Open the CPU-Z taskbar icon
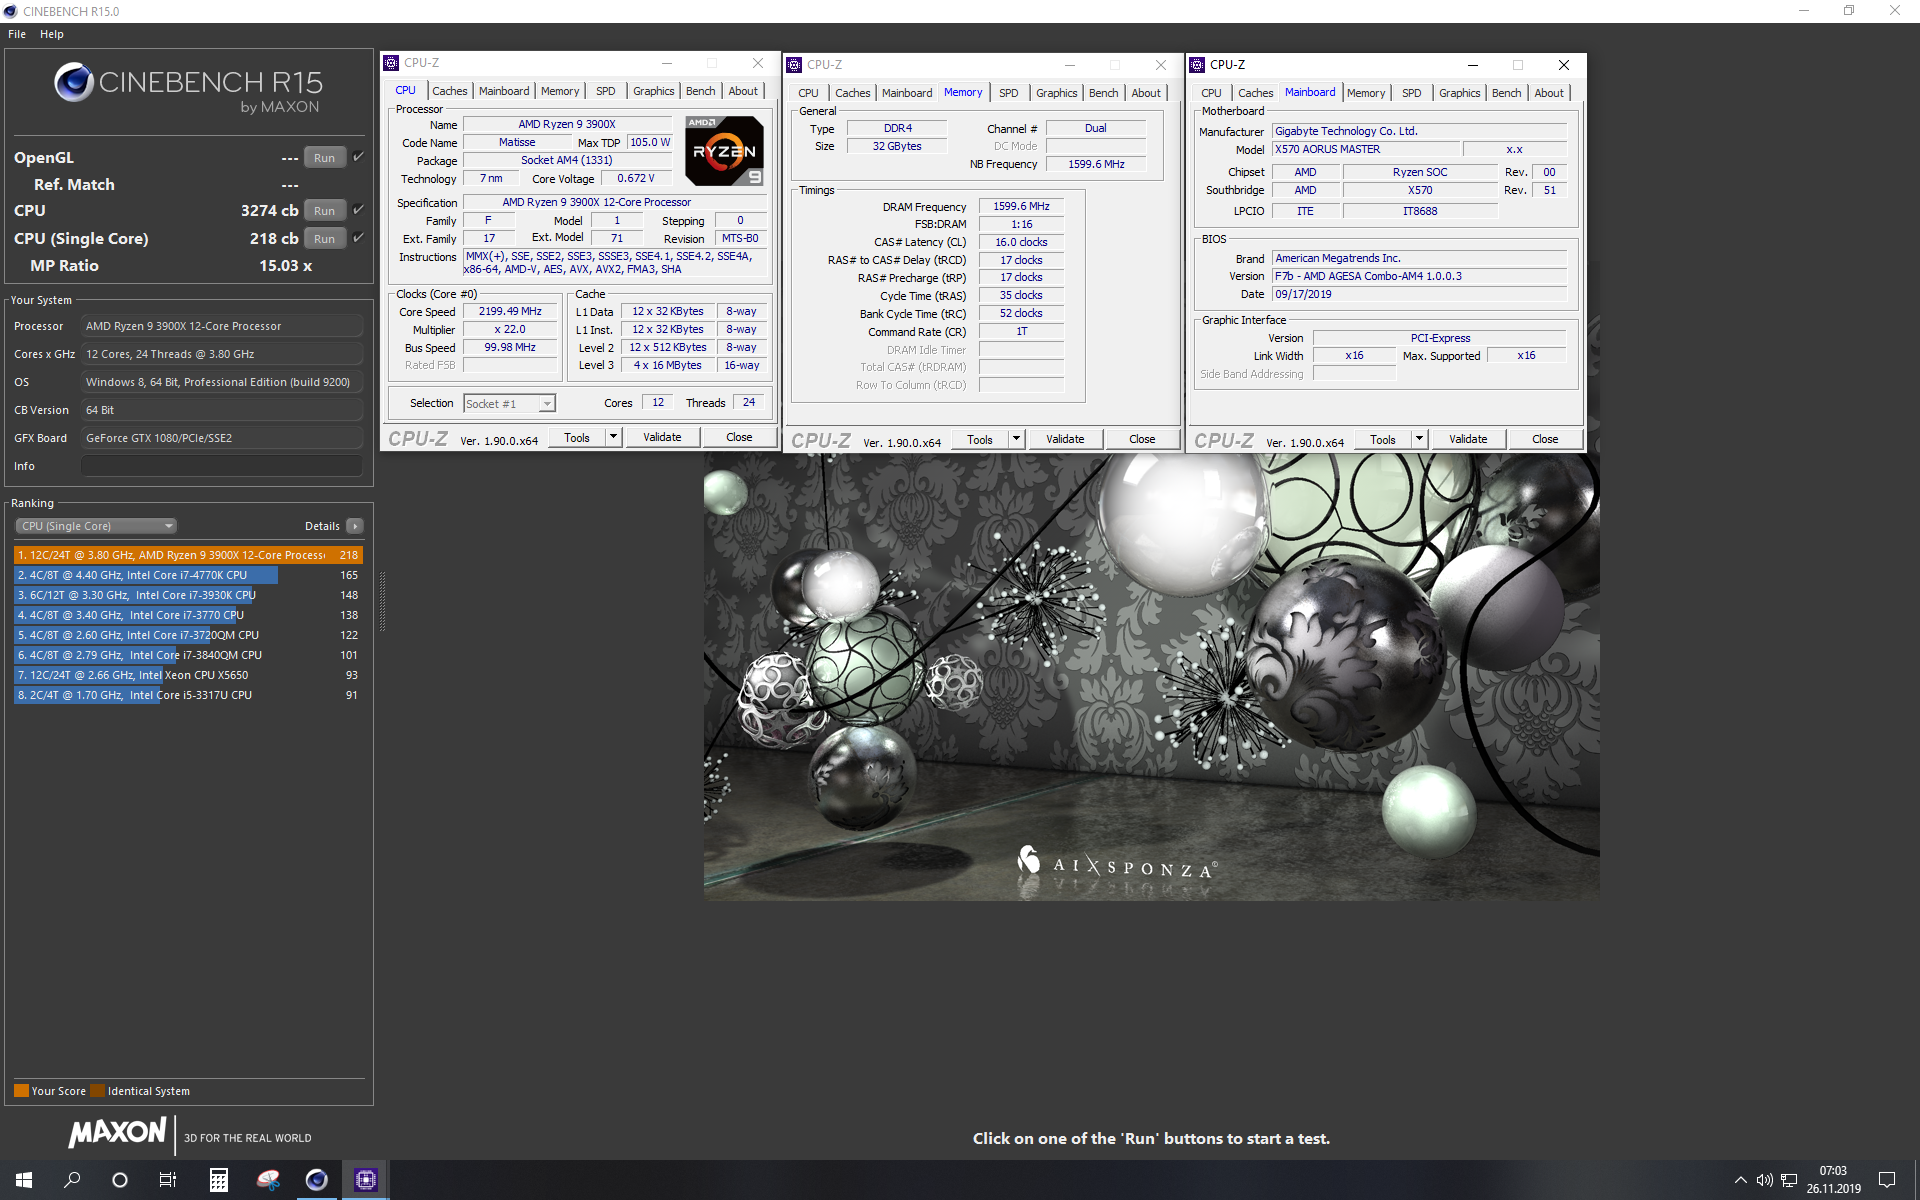 pos(365,1180)
